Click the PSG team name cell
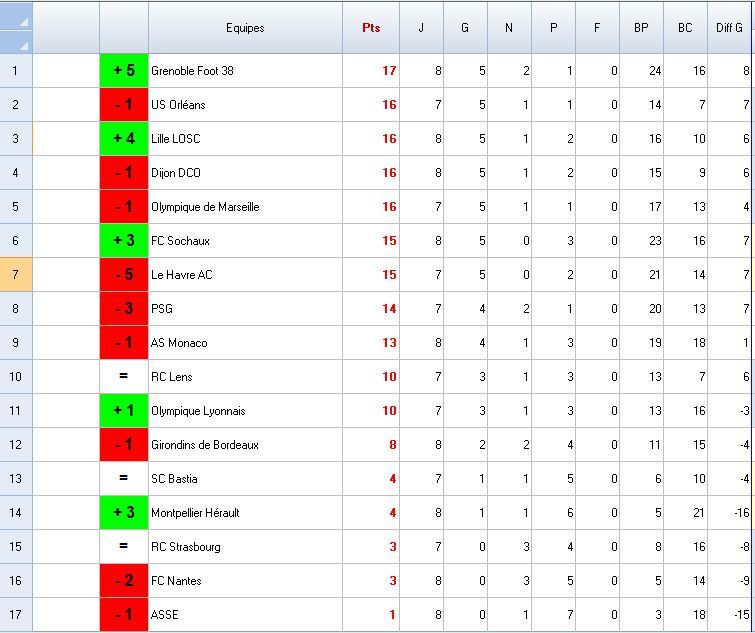The height and width of the screenshot is (633, 755). click(x=245, y=309)
